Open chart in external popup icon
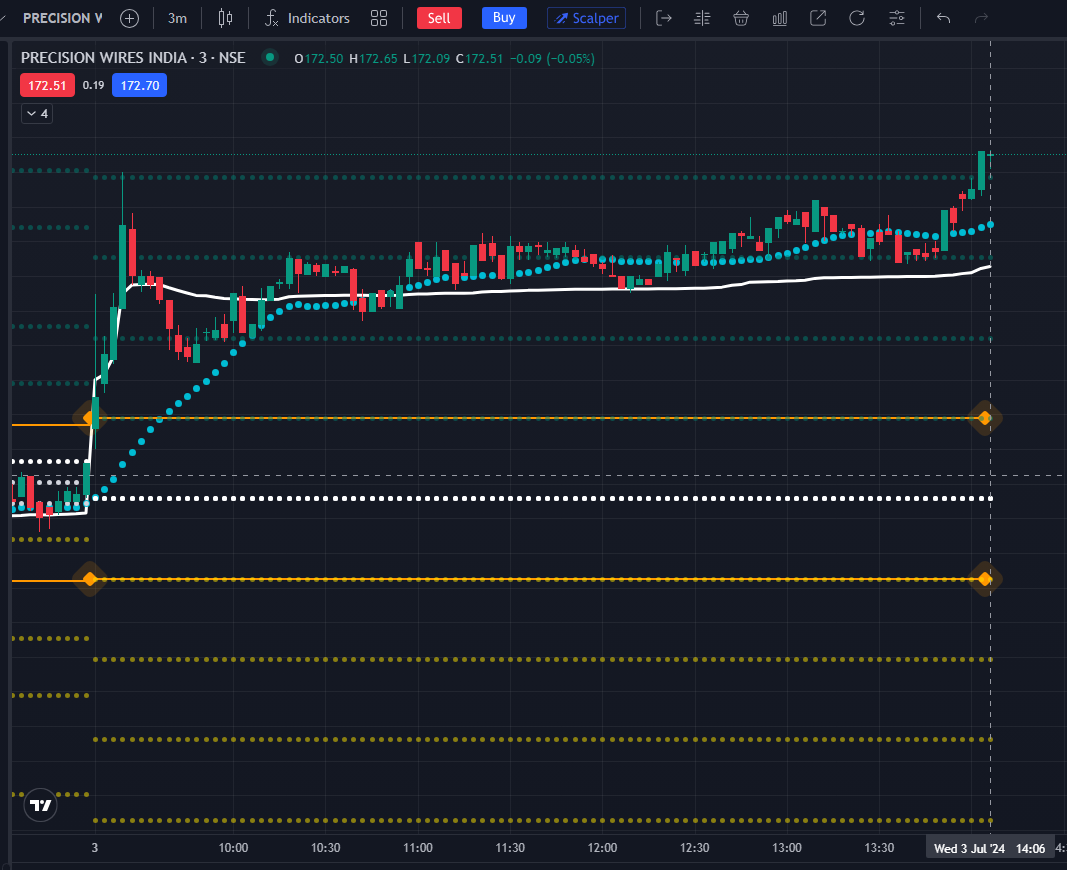This screenshot has height=870, width=1067. [x=818, y=18]
